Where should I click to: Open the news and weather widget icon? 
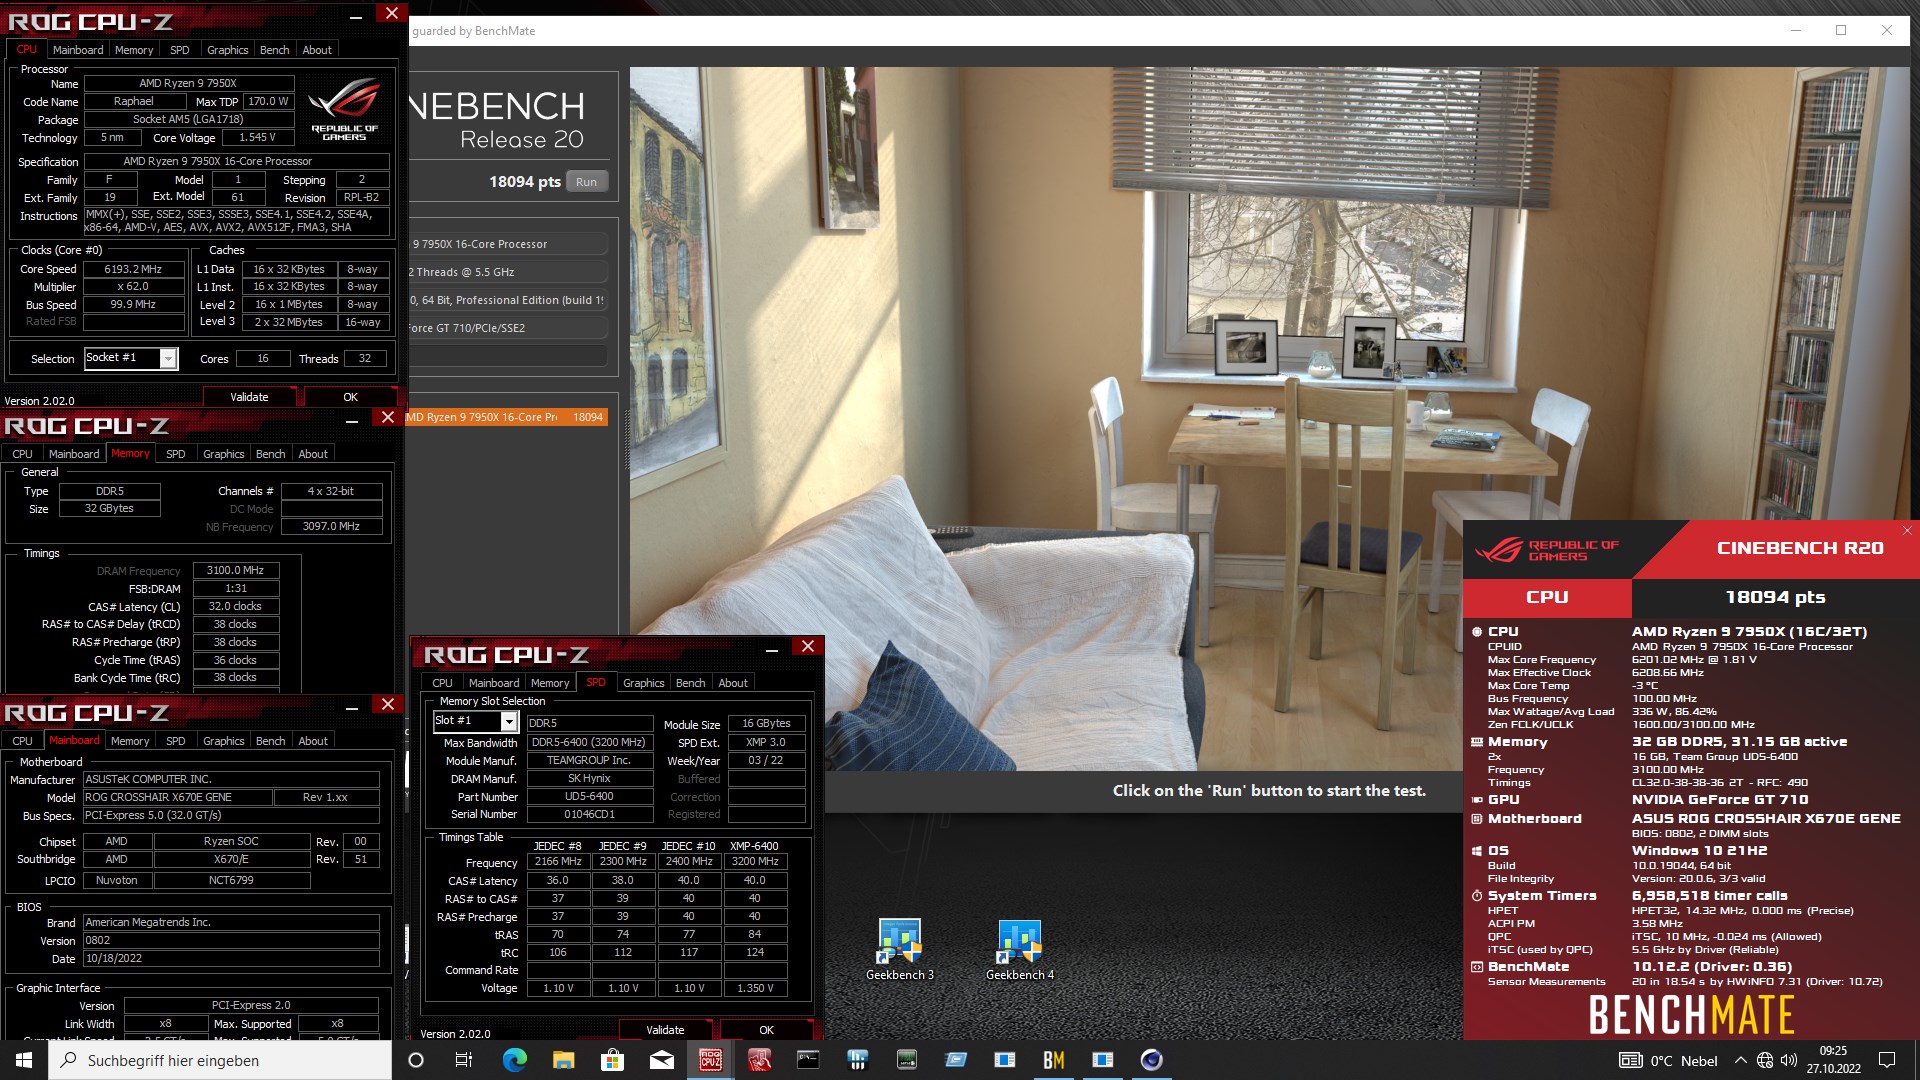tap(1631, 1060)
